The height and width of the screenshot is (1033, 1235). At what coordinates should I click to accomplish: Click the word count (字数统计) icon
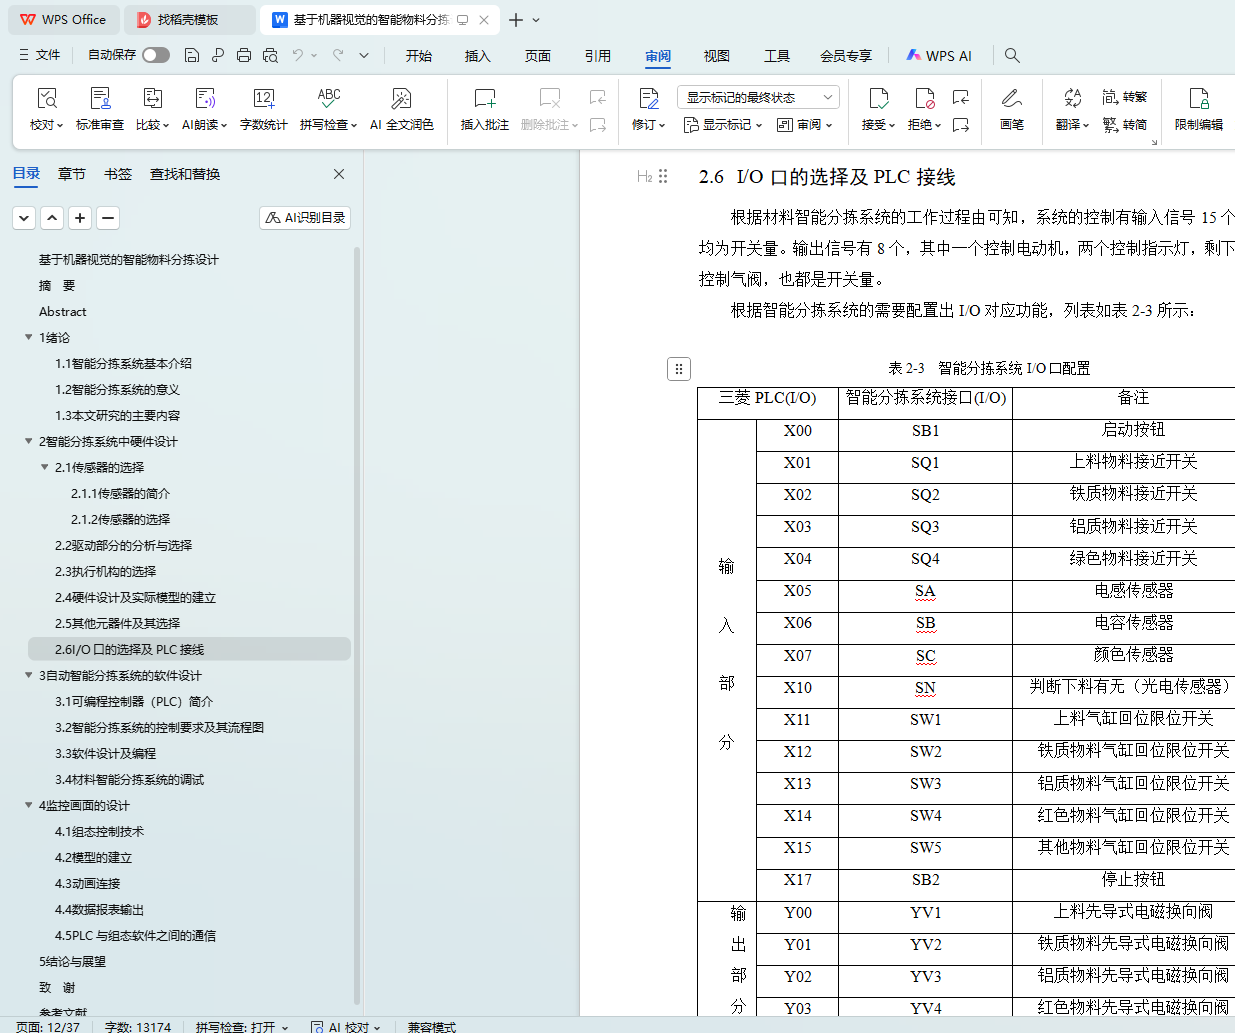263,99
